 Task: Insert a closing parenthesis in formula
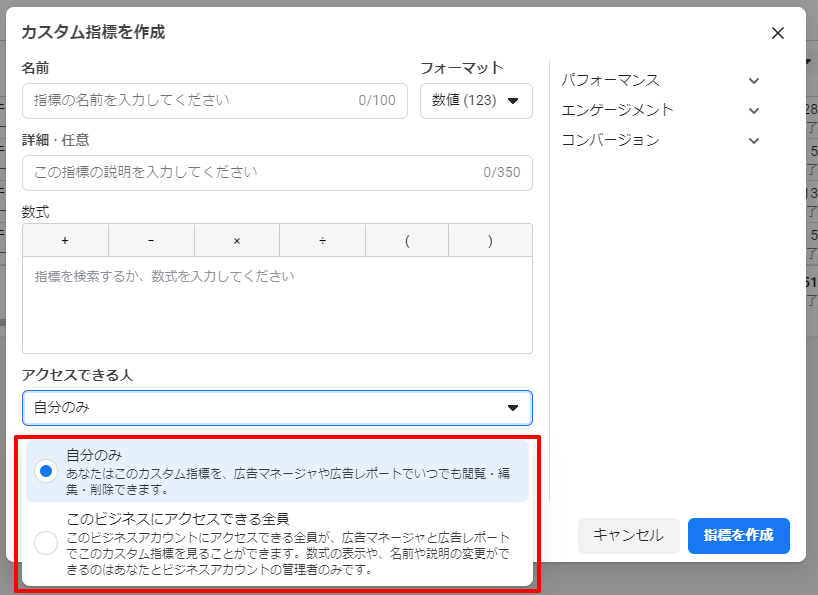490,241
